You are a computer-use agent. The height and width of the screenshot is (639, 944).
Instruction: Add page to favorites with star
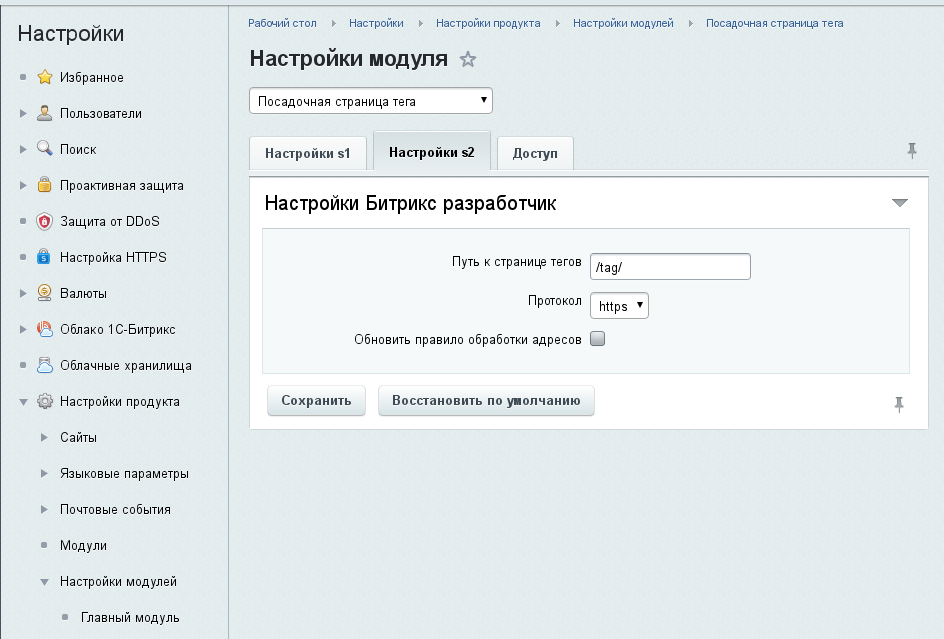click(x=467, y=60)
